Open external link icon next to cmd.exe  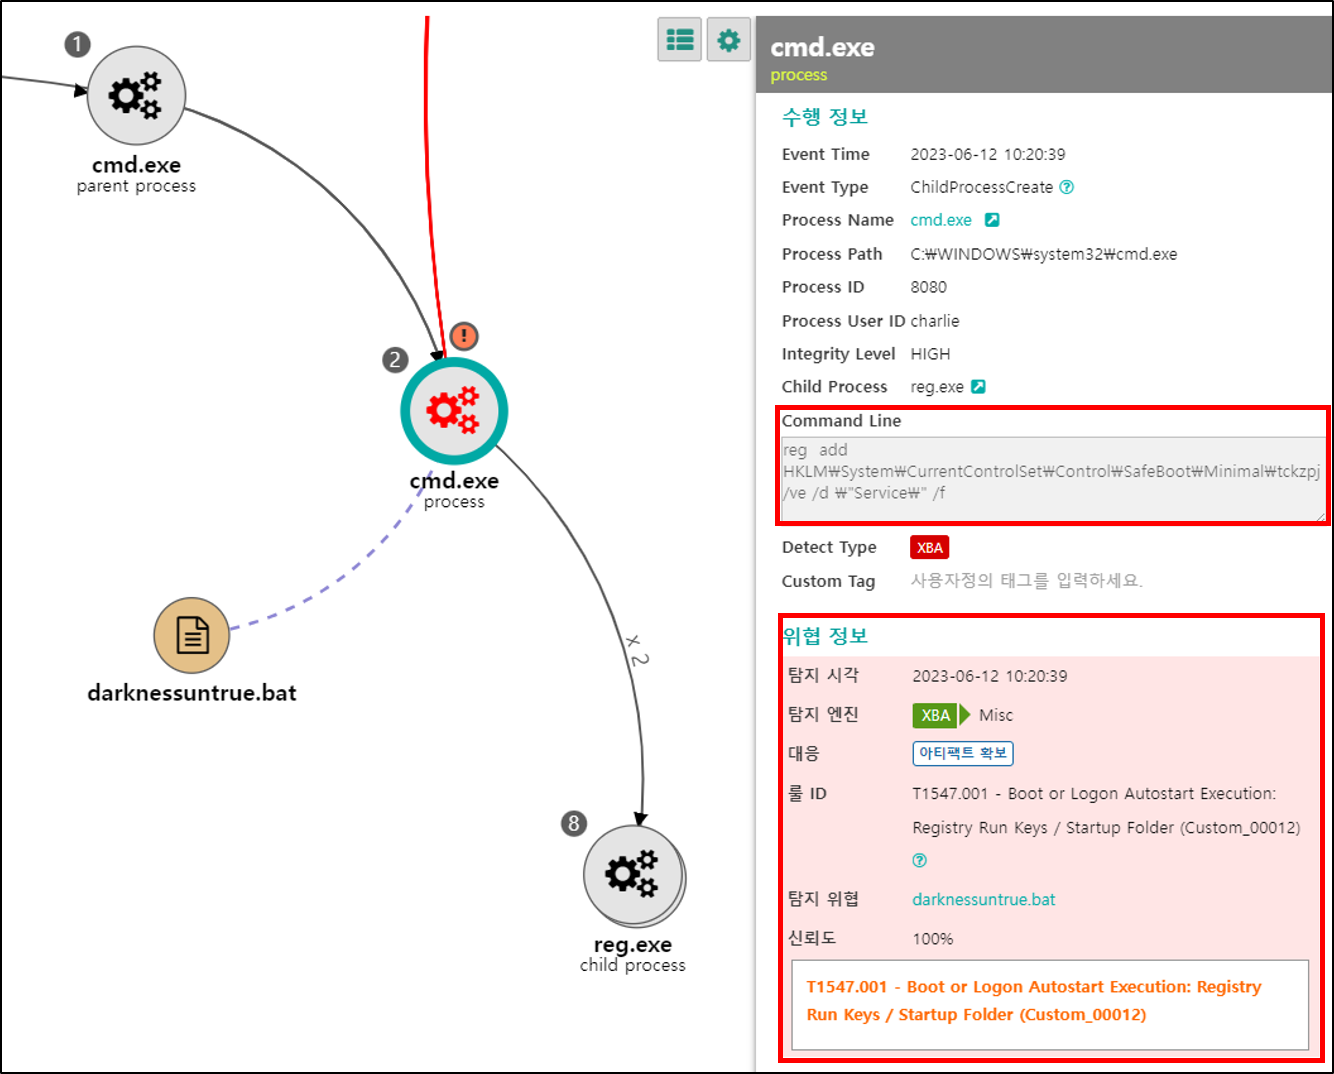click(x=992, y=220)
